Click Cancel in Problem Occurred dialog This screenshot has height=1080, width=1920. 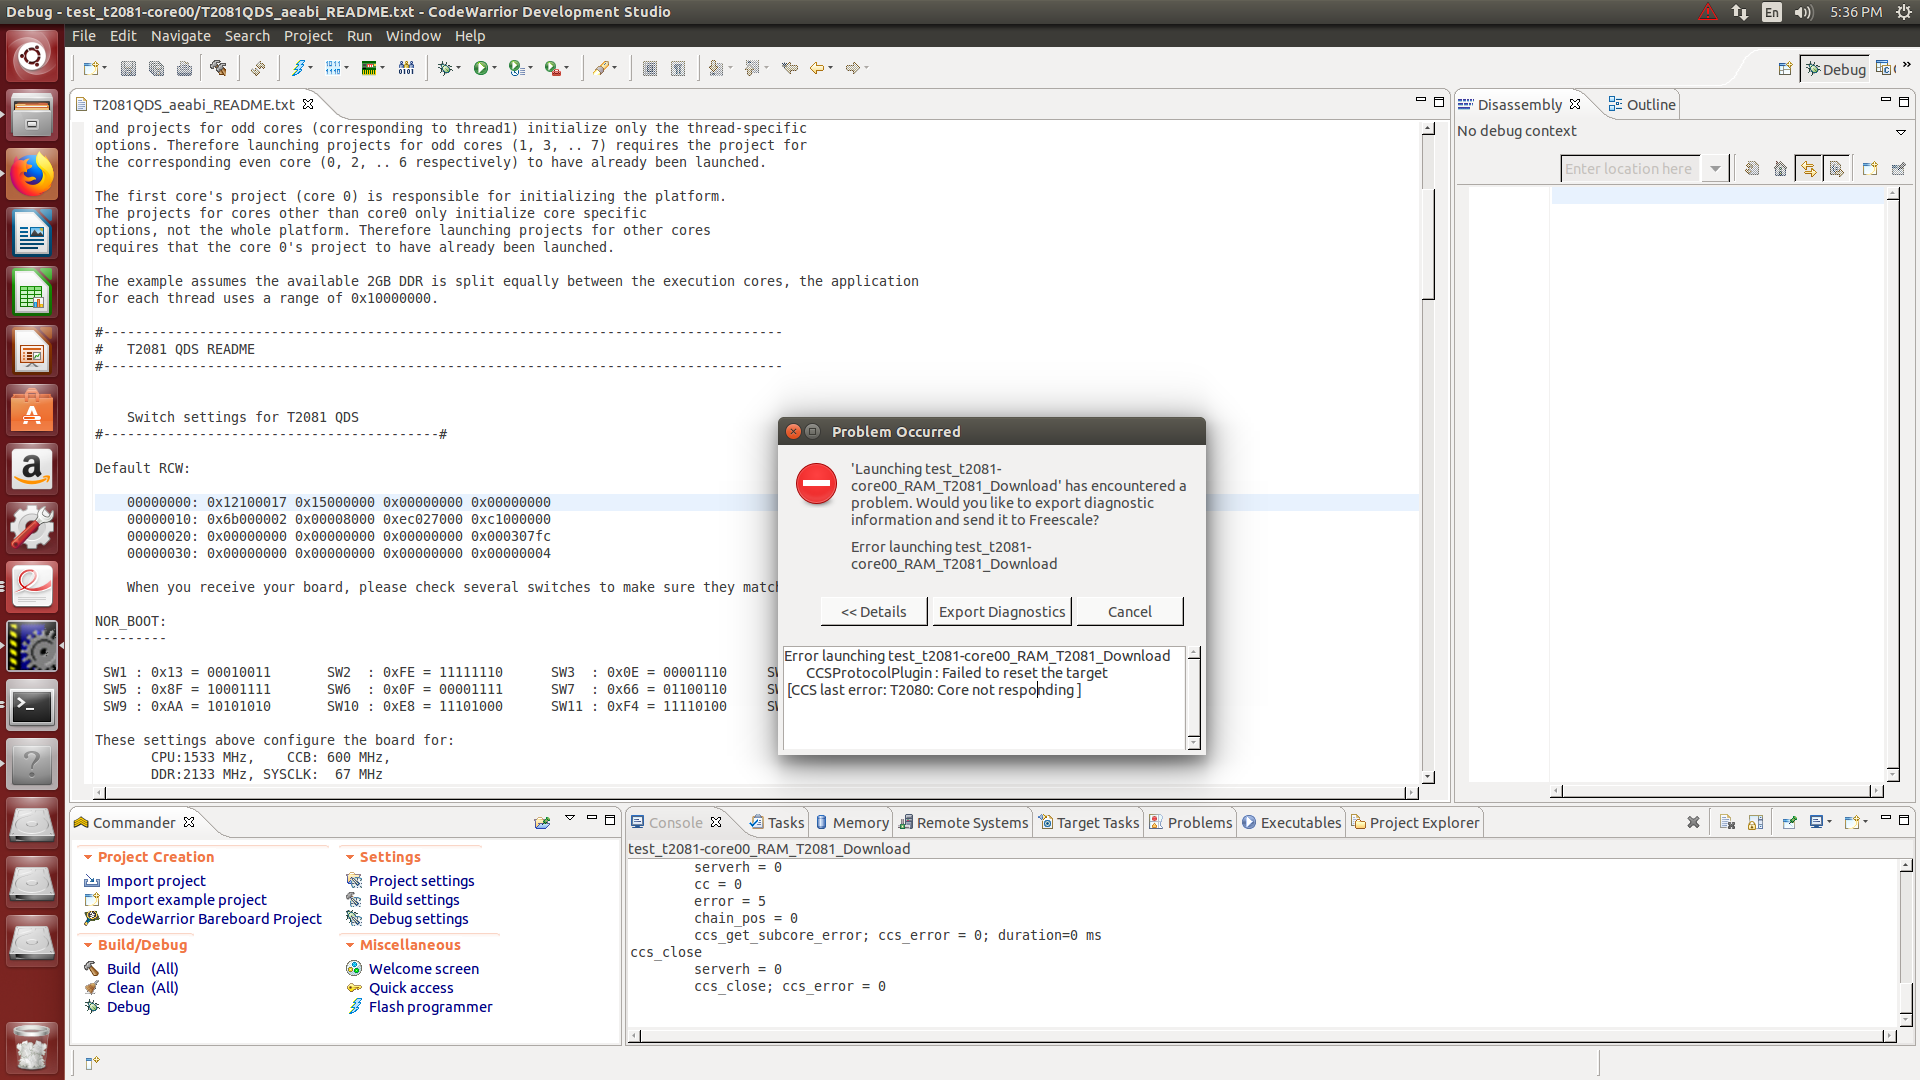1130,612
